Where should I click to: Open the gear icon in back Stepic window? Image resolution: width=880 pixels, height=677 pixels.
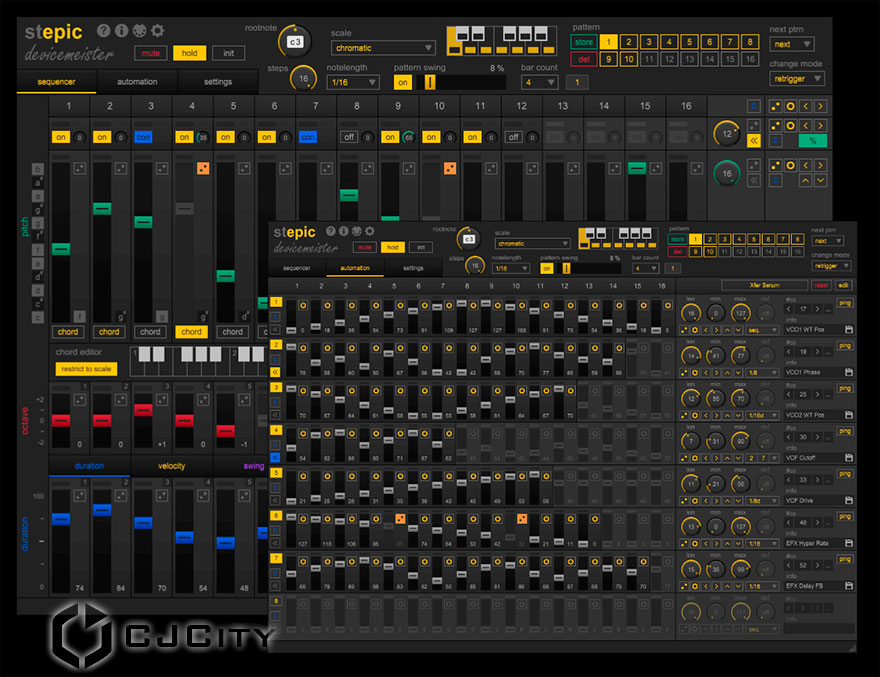tap(158, 30)
